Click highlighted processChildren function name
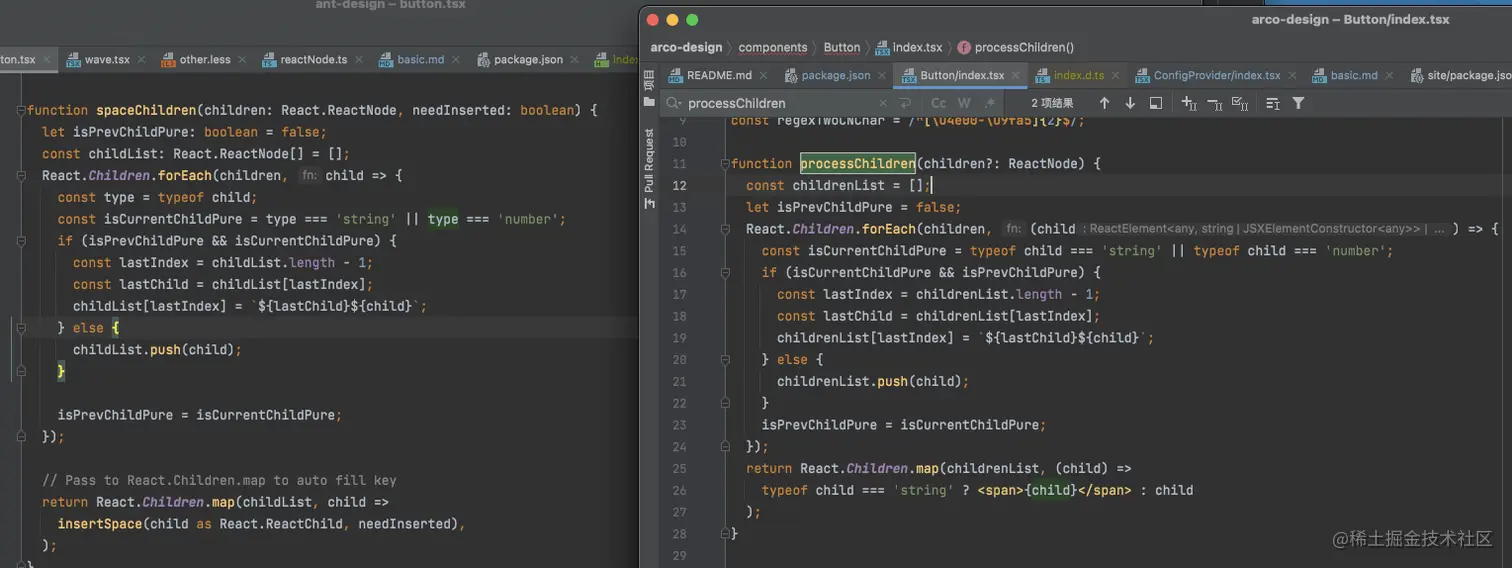The image size is (1512, 568). pyautogui.click(x=858, y=164)
